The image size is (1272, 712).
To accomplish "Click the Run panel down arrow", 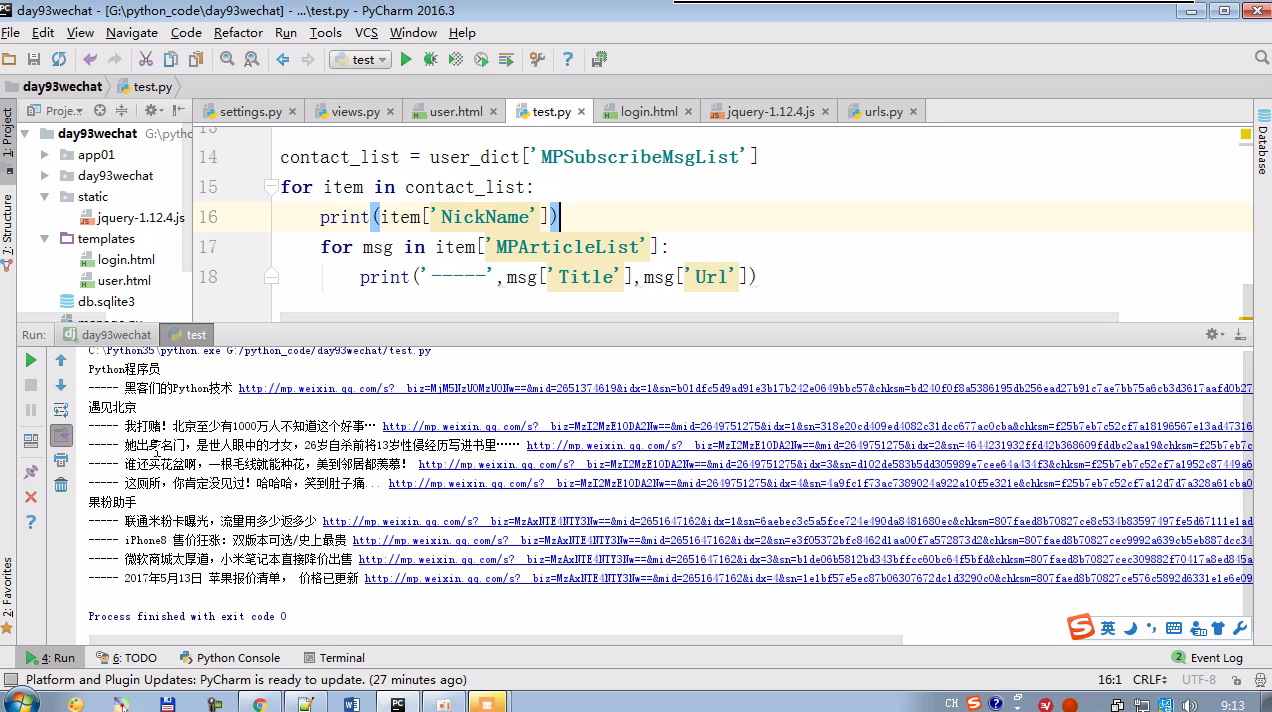I will click(61, 385).
